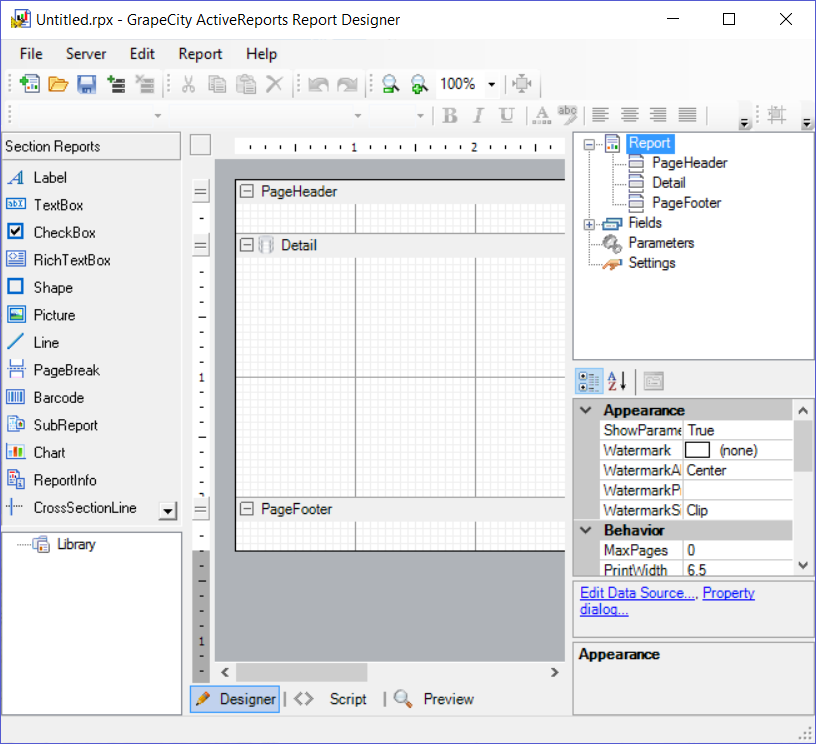Click the Section Reports toolbox header
Image resolution: width=816 pixels, height=744 pixels.
(x=92, y=146)
